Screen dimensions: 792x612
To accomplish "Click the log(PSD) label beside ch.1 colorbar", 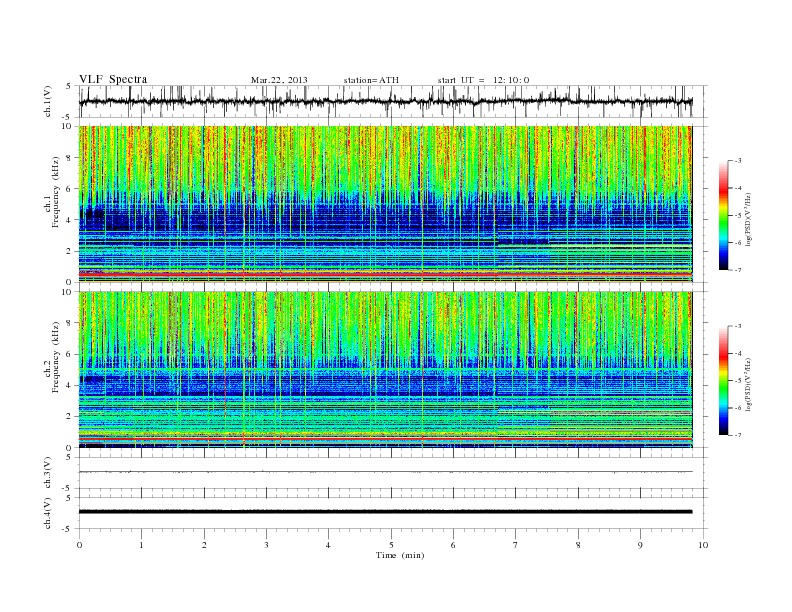I will click(x=749, y=219).
